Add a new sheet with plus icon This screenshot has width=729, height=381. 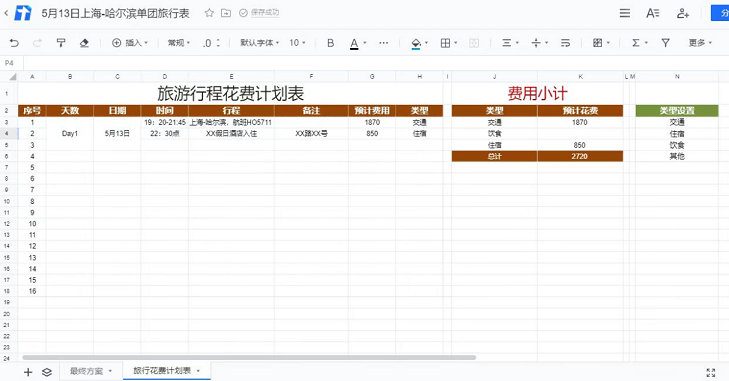coord(28,372)
